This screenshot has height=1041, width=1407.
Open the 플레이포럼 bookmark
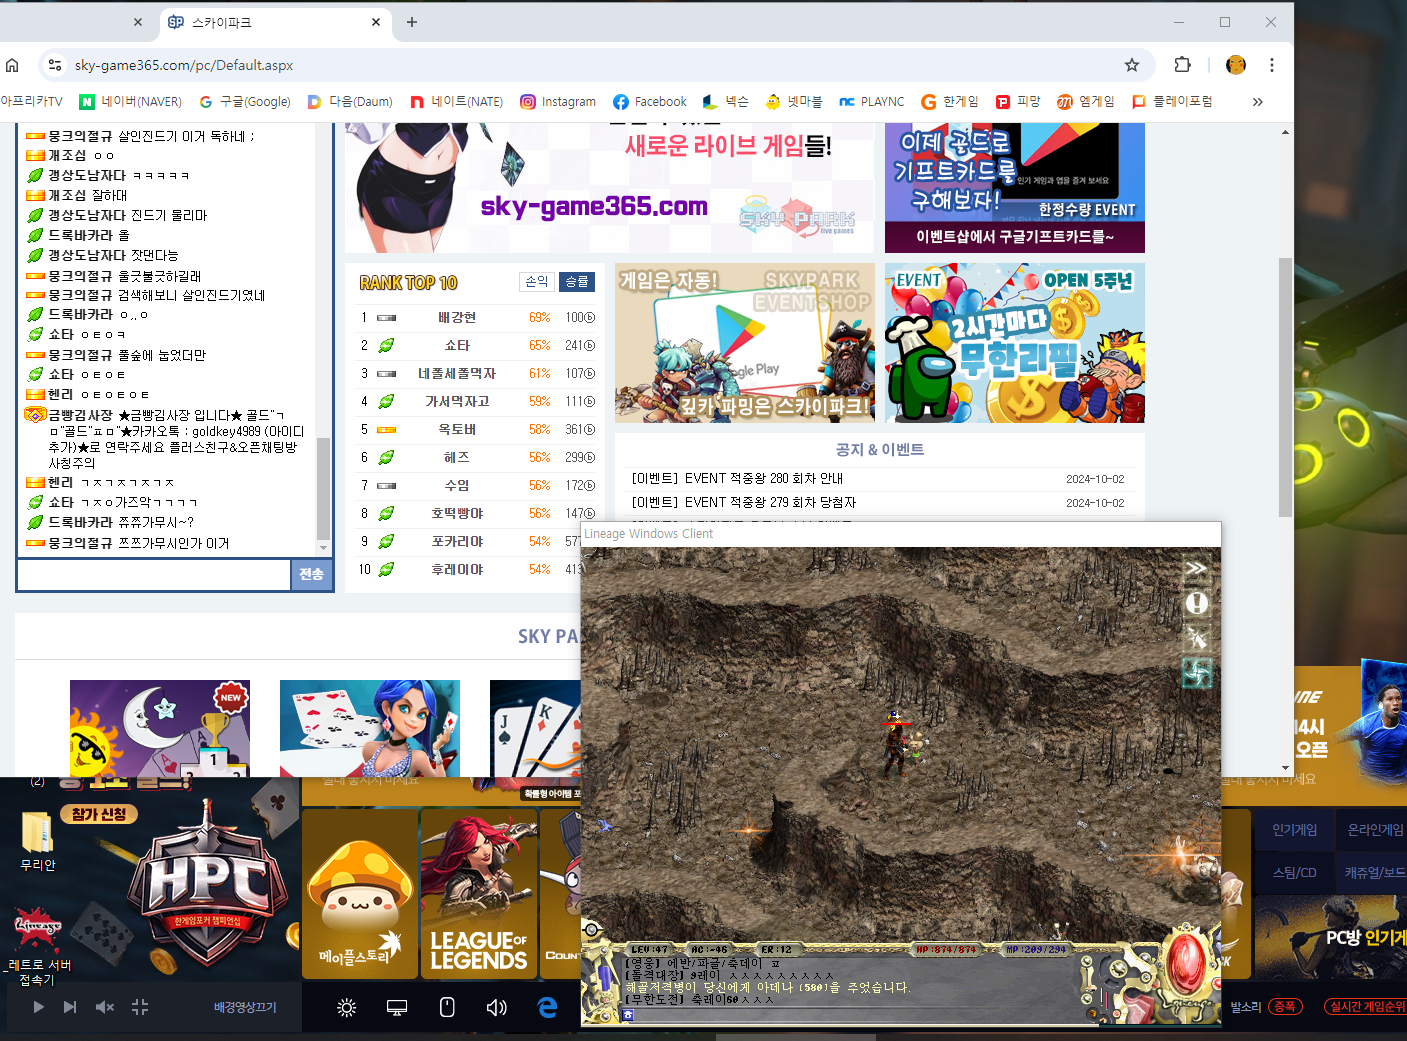(1172, 102)
